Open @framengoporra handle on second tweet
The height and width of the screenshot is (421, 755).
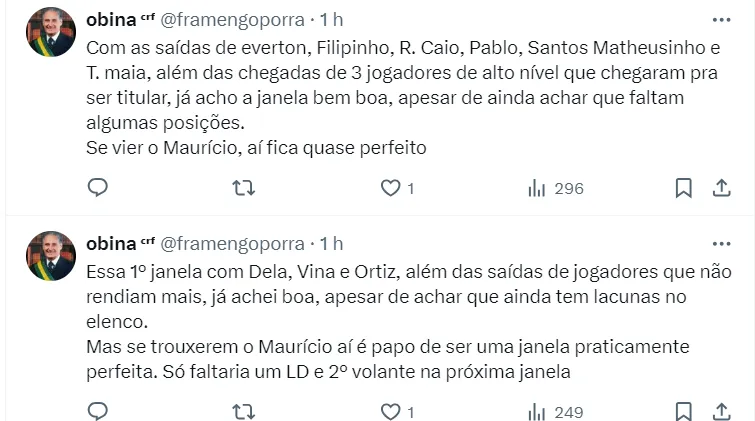pos(232,243)
